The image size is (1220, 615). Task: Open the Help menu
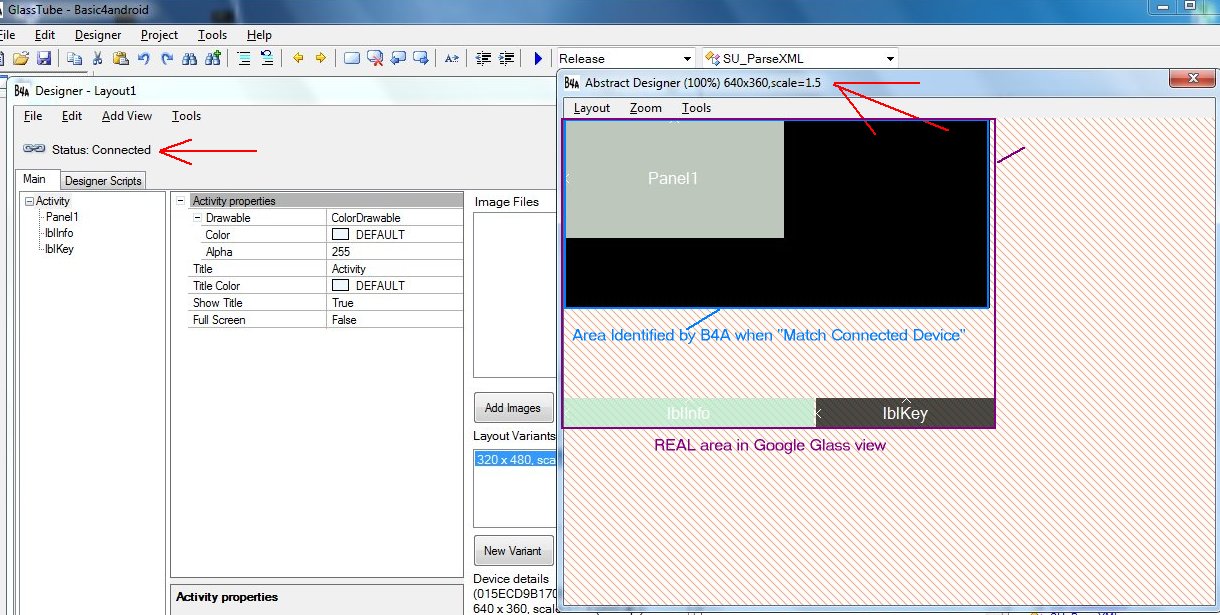(x=259, y=35)
